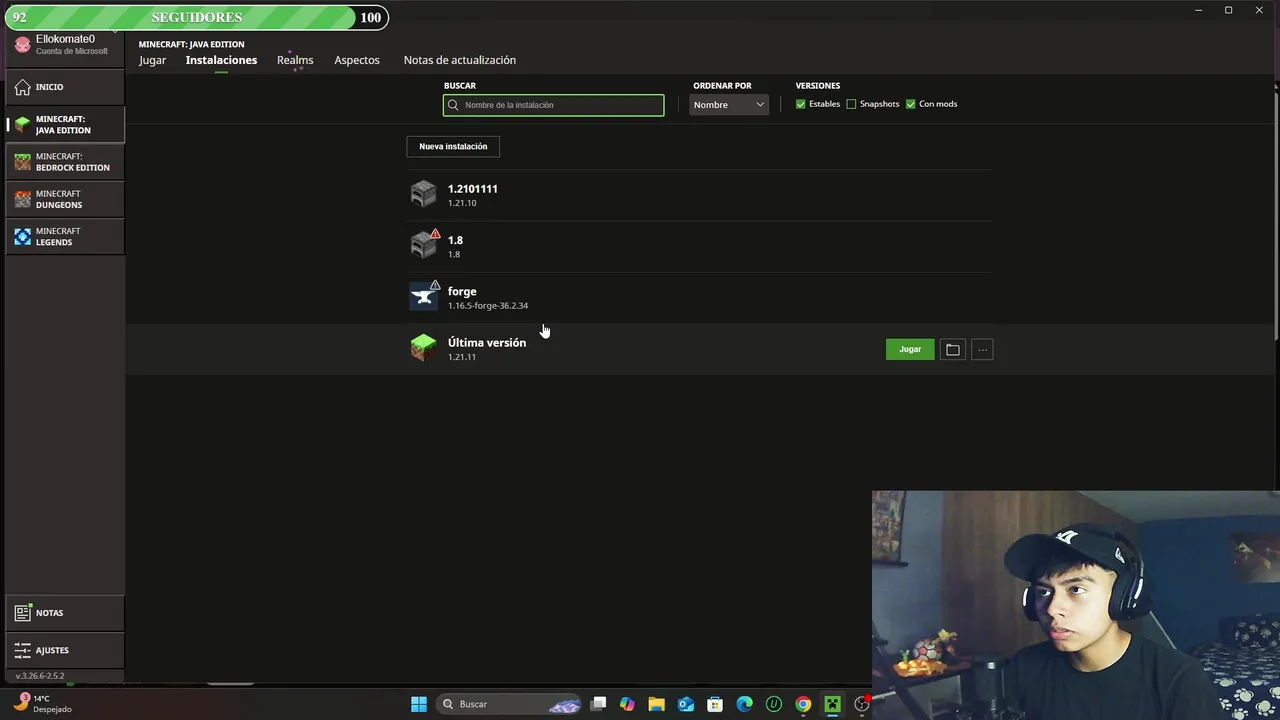
Task: Open Notas de actualización tab
Action: click(460, 60)
